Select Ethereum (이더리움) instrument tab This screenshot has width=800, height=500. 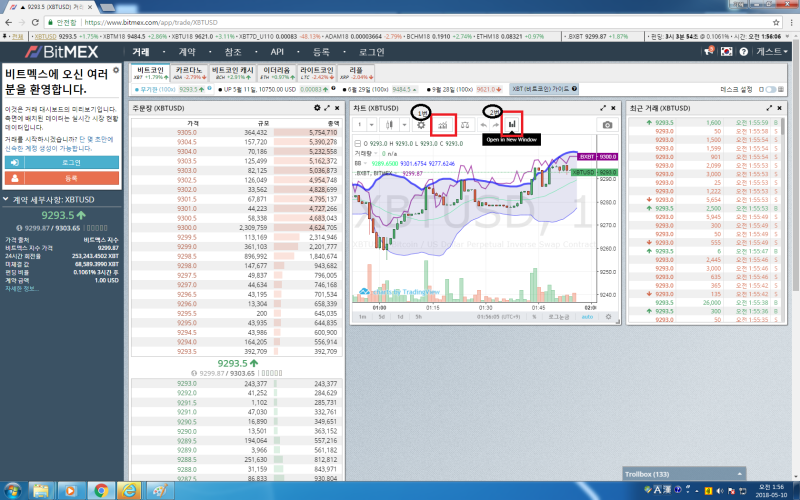pyautogui.click(x=277, y=72)
